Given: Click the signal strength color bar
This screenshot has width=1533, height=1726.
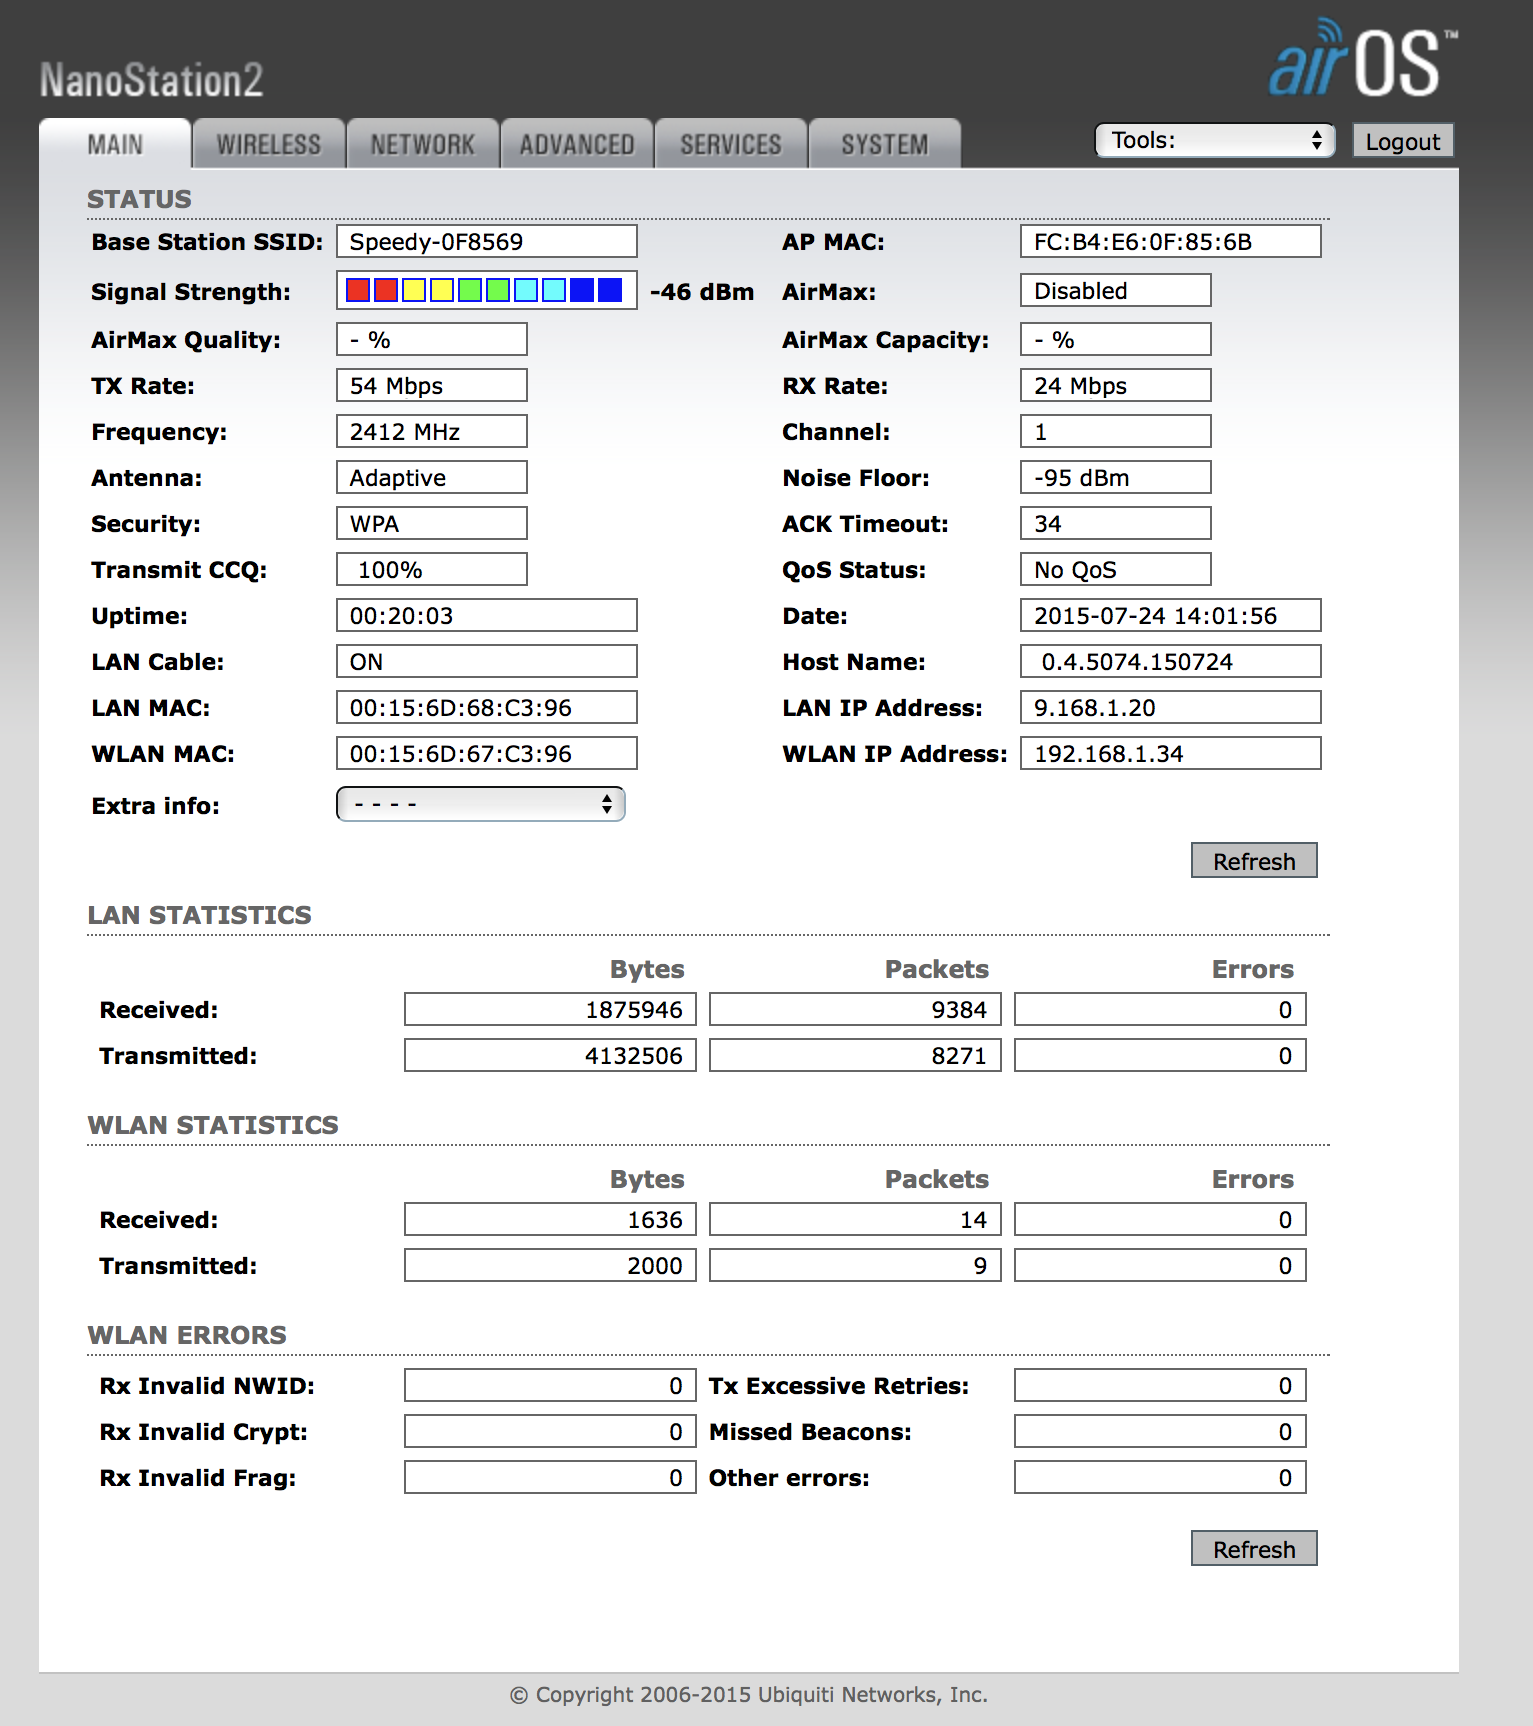Looking at the screenshot, I should pyautogui.click(x=486, y=291).
